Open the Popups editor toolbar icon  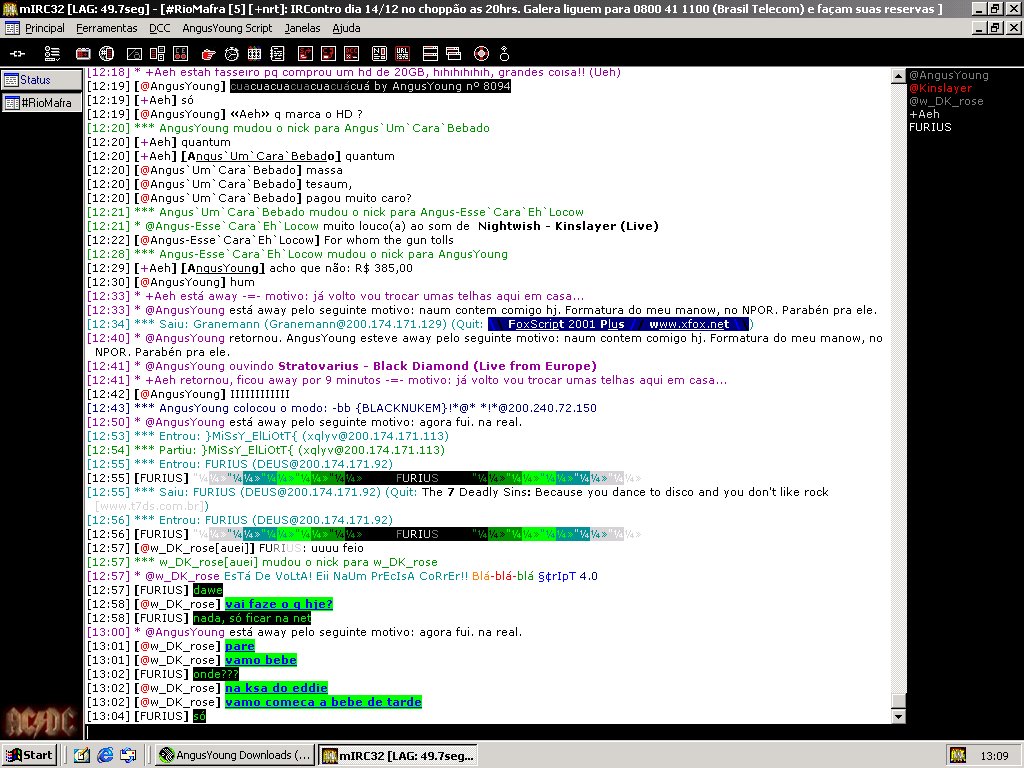click(157, 54)
